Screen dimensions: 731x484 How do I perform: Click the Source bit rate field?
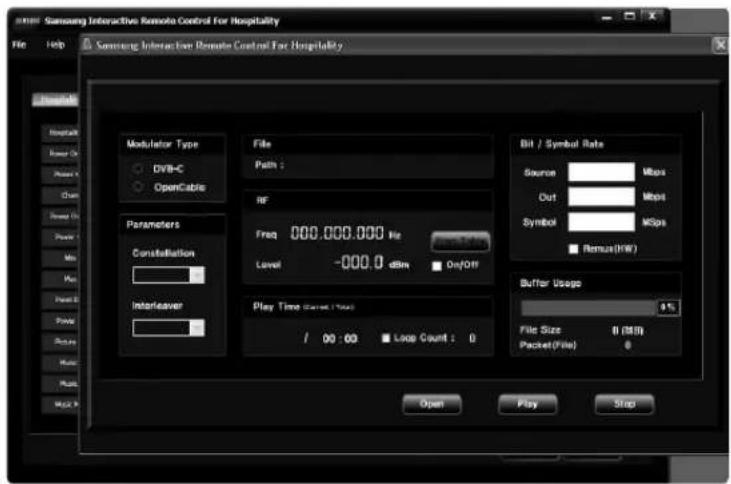point(601,172)
